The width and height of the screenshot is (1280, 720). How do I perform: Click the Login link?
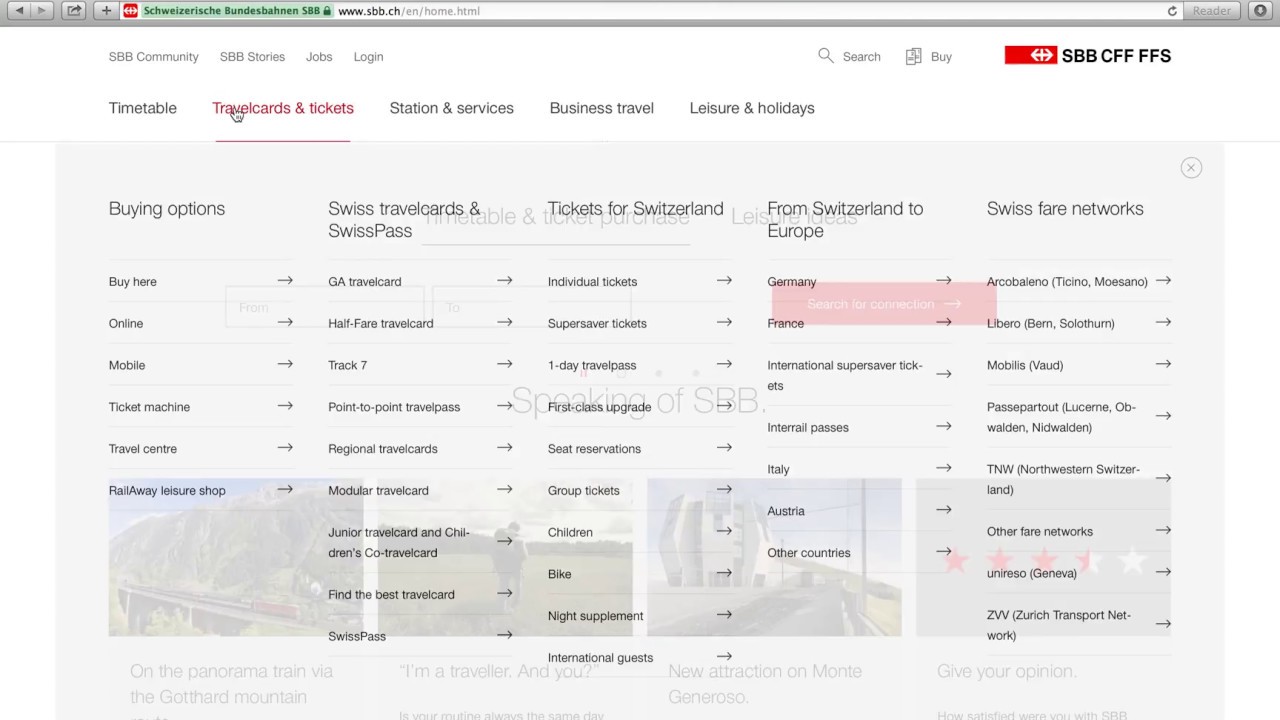click(368, 57)
